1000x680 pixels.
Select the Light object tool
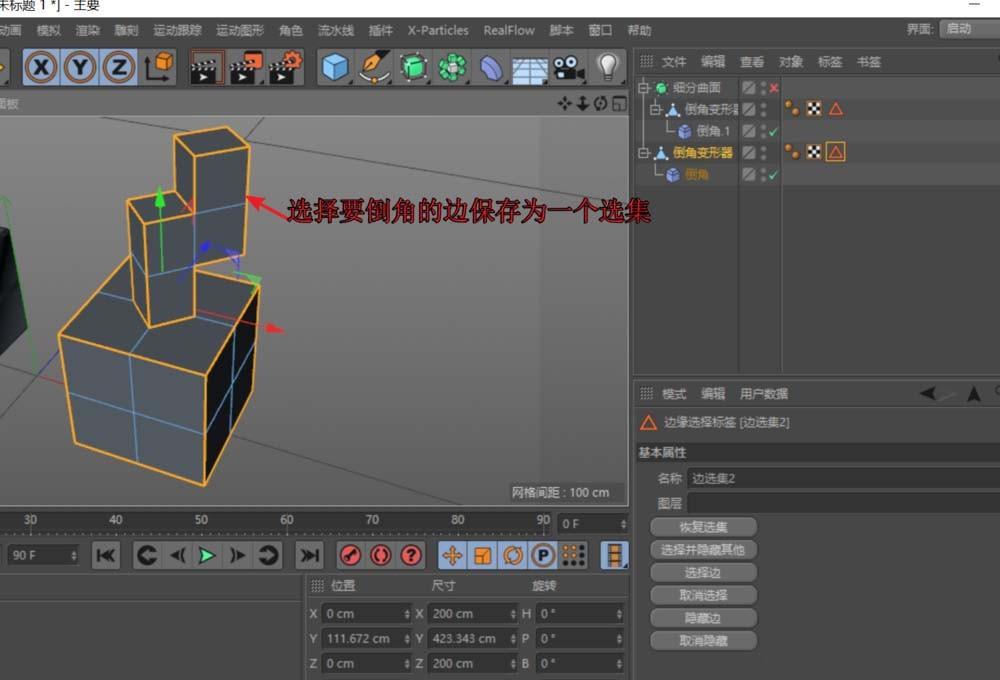(x=608, y=67)
